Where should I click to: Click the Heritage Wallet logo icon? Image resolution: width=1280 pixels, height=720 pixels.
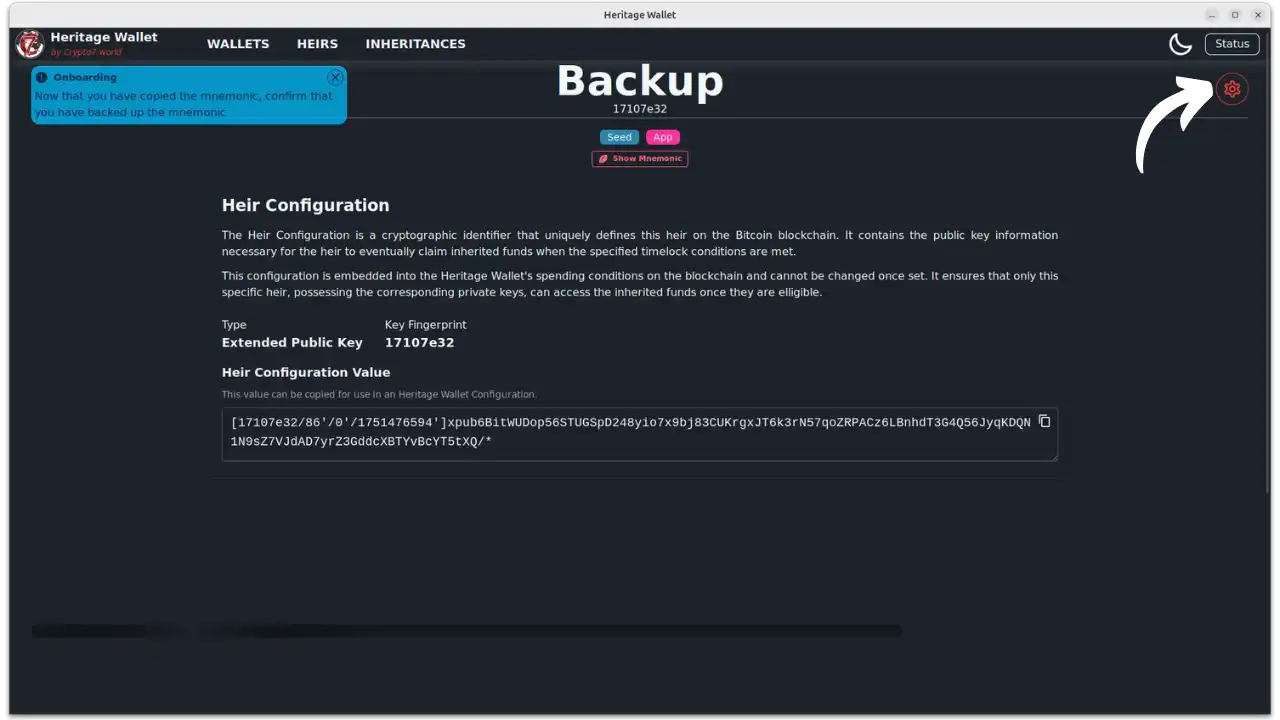30,44
